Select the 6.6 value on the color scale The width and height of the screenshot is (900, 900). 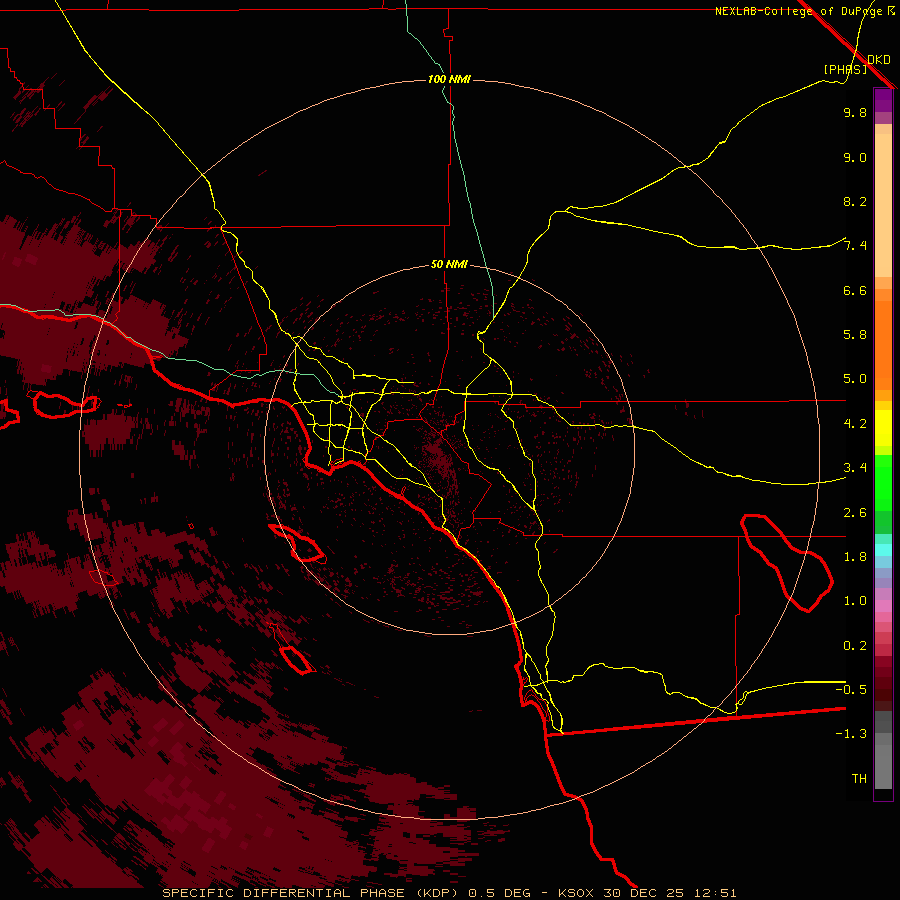pos(855,290)
